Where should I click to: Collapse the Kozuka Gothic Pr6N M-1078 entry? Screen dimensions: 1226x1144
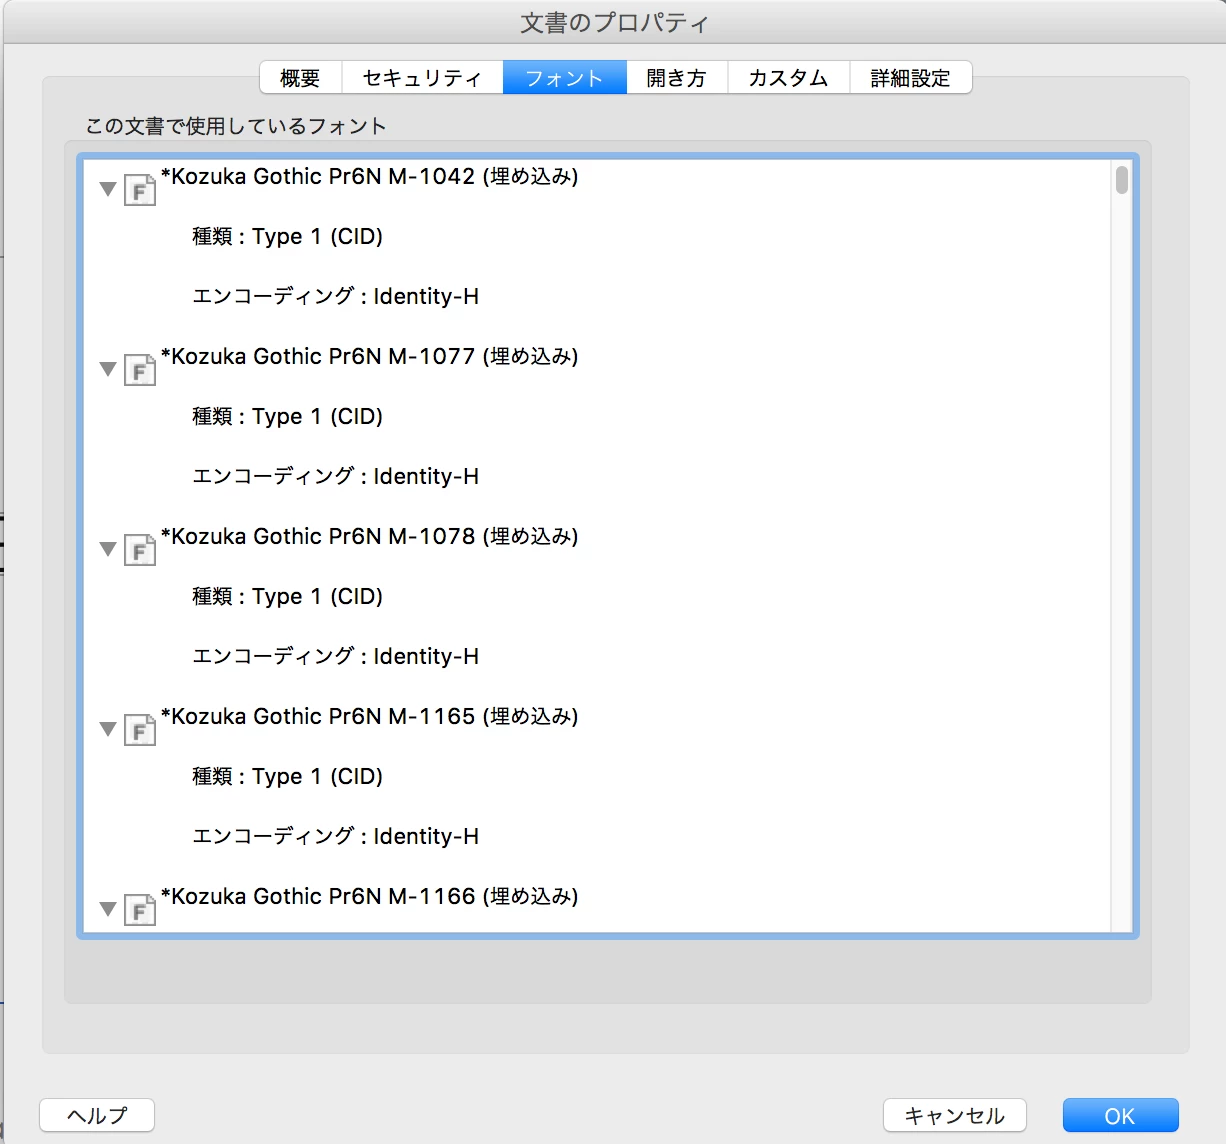click(x=108, y=549)
